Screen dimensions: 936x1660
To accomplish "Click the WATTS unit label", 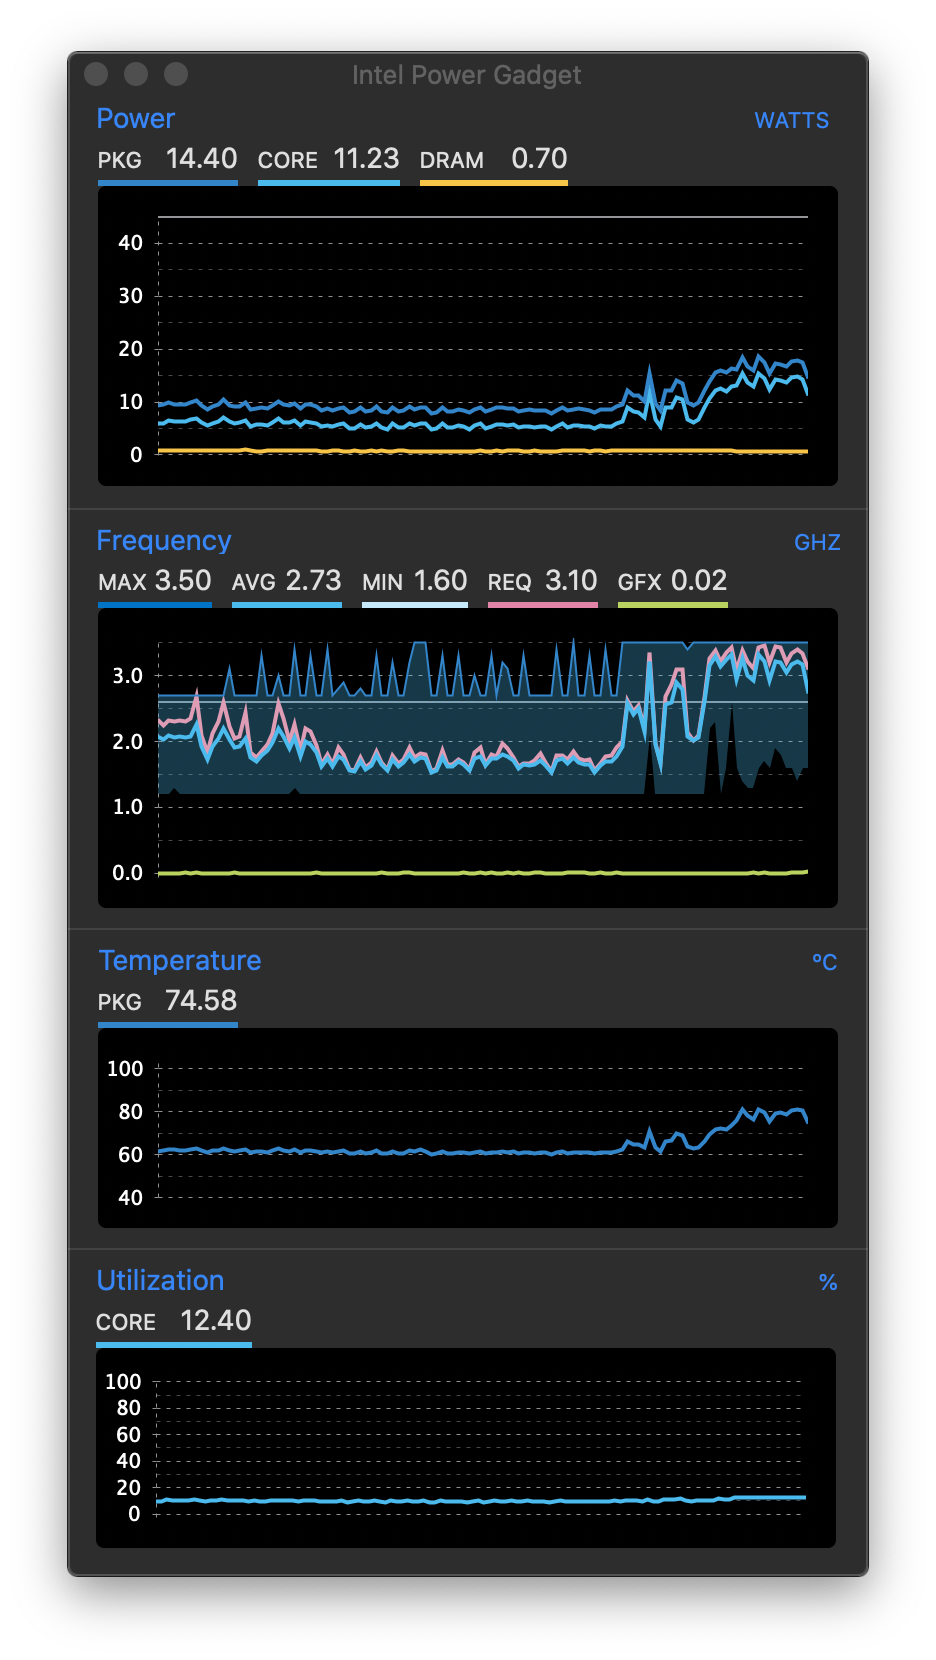I will coord(791,120).
